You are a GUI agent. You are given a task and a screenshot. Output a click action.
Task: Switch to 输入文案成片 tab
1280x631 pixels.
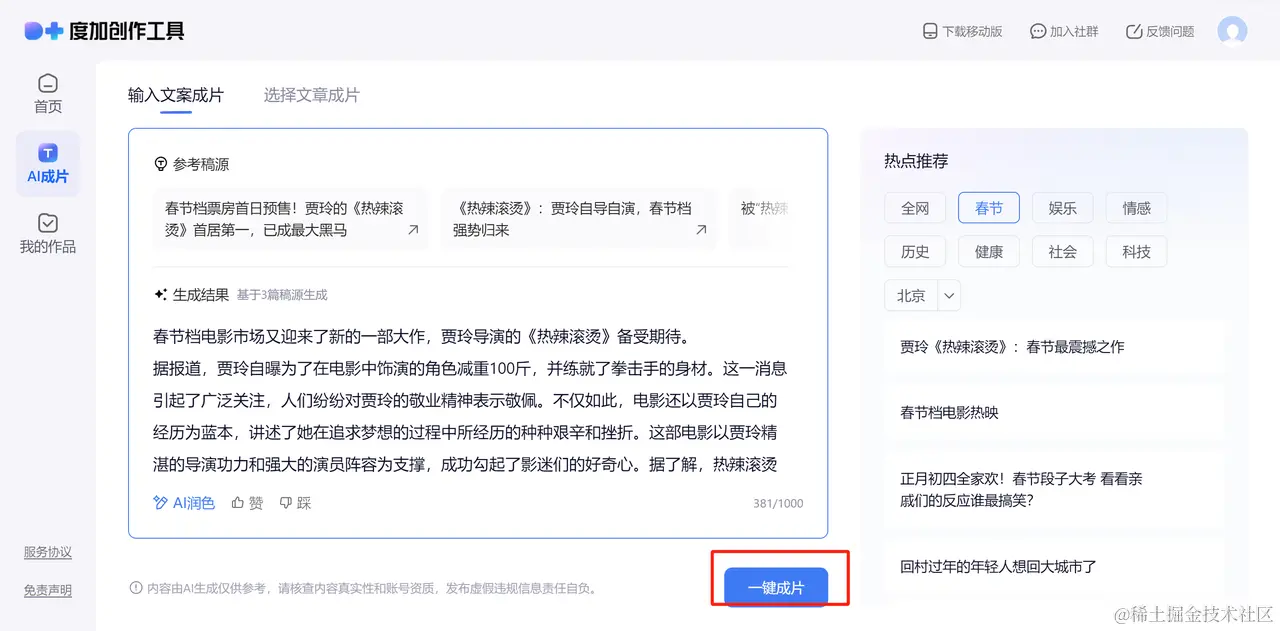point(176,95)
